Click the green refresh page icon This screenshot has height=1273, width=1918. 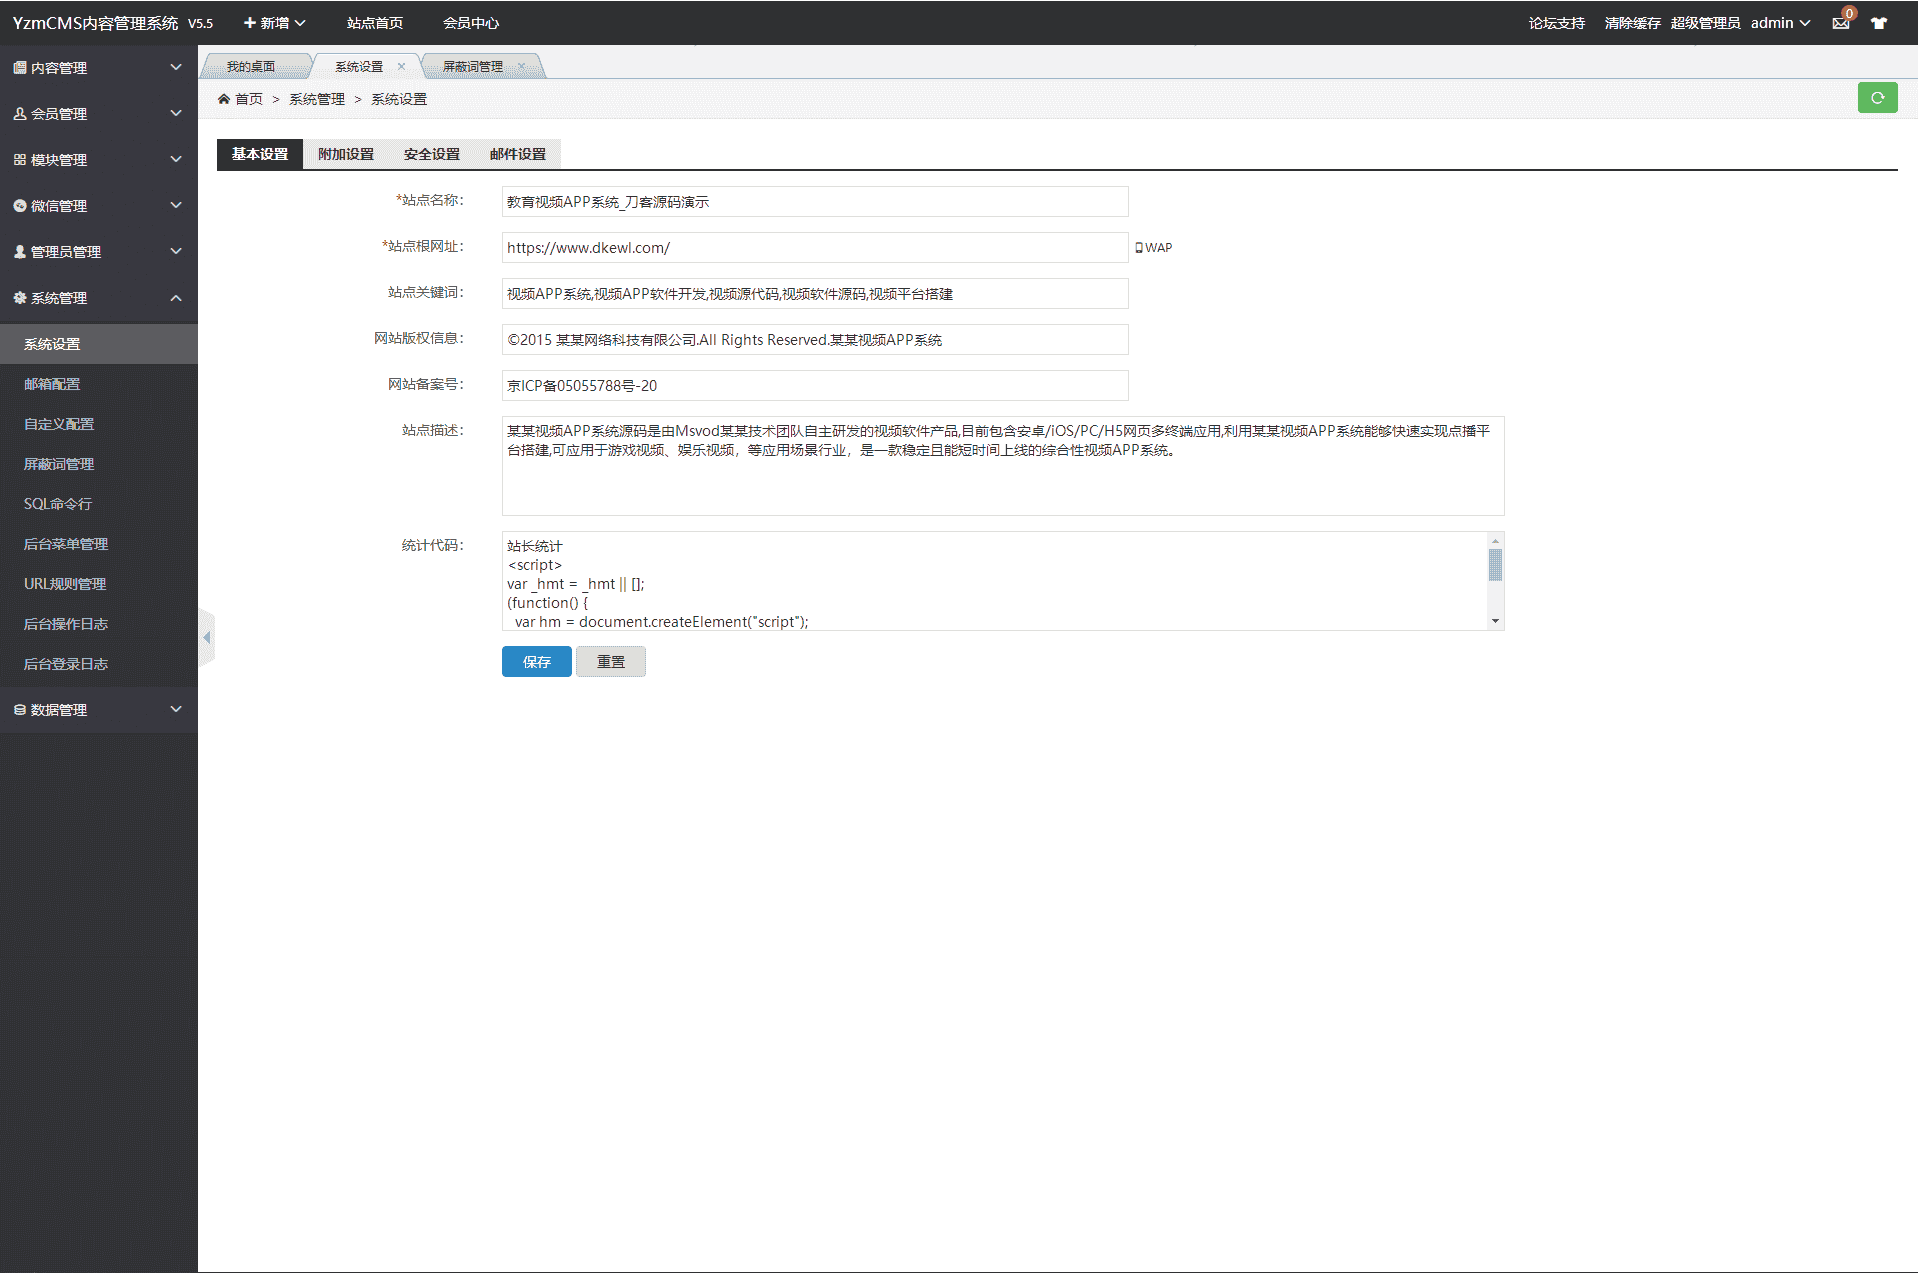(1877, 98)
